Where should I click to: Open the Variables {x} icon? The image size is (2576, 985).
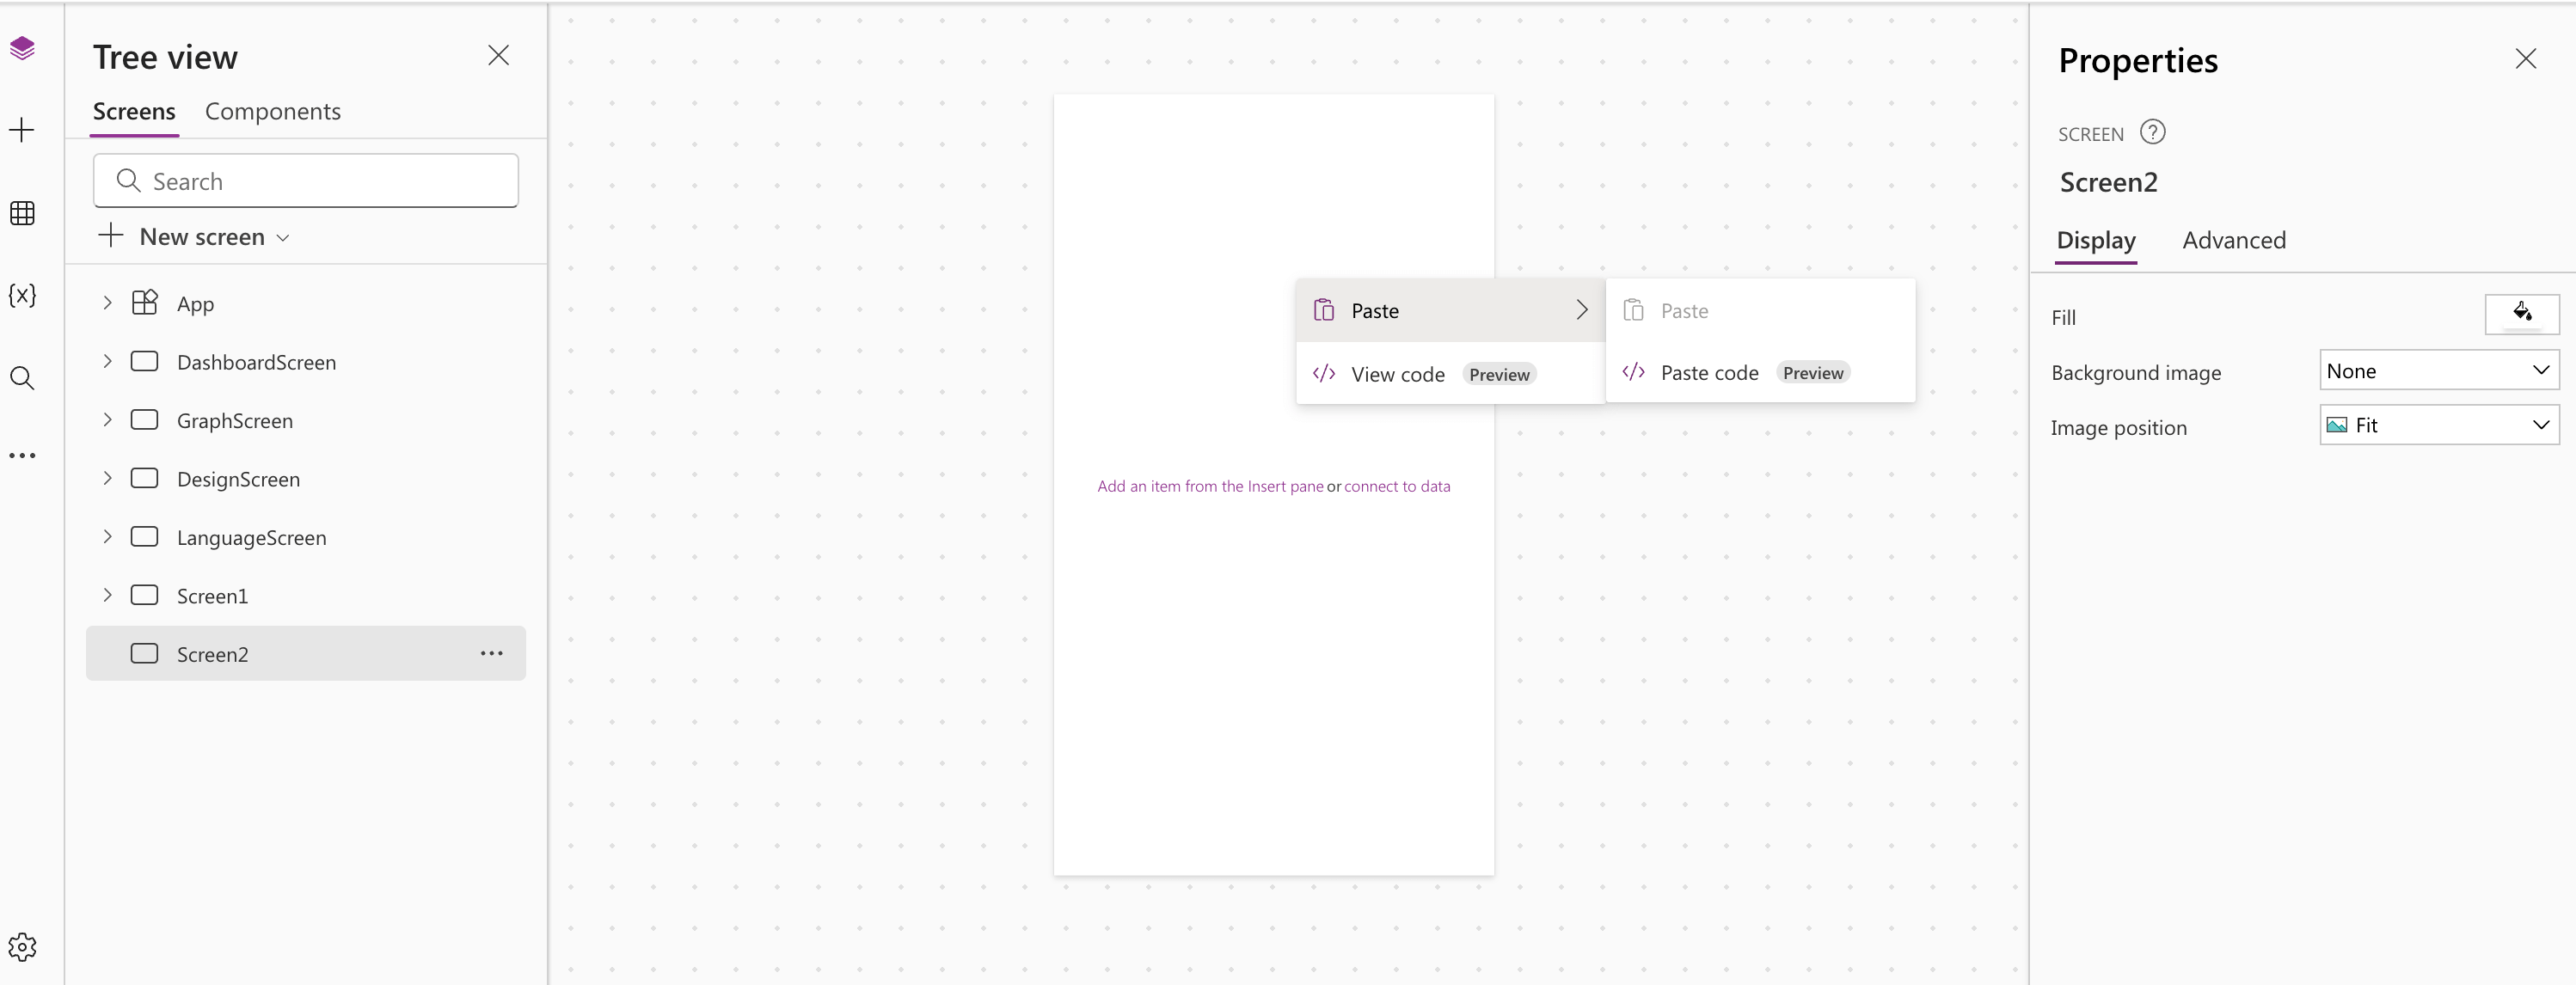22,295
